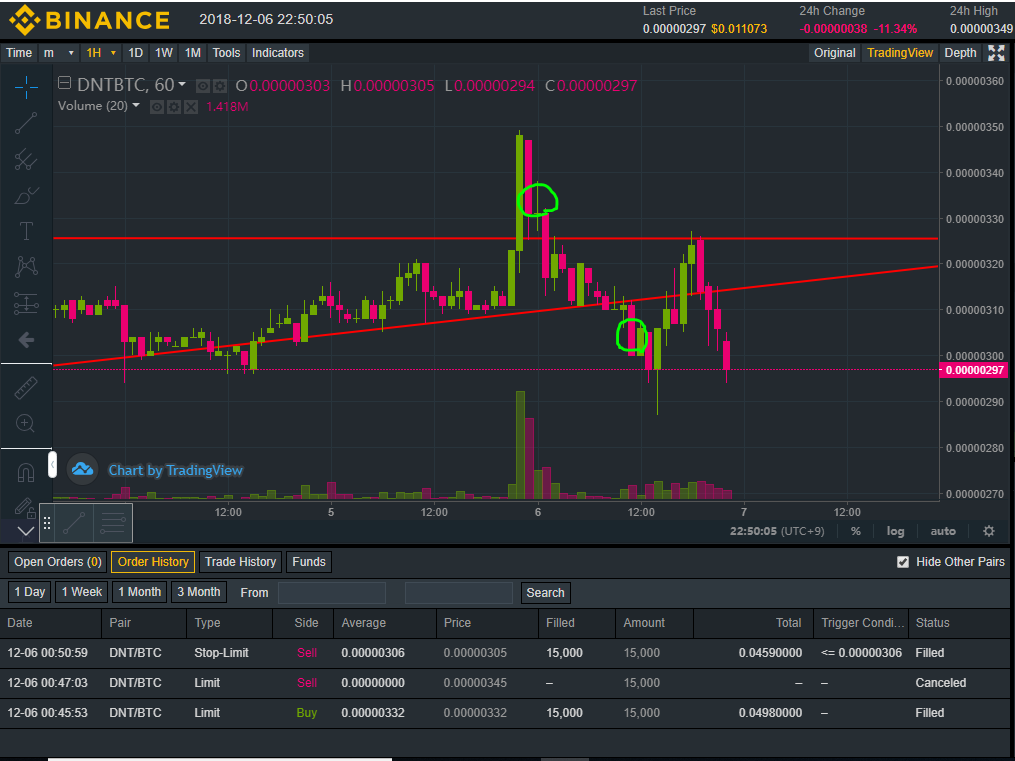The width and height of the screenshot is (1015, 761).
Task: Open chart settings gear icon
Action: coord(988,531)
